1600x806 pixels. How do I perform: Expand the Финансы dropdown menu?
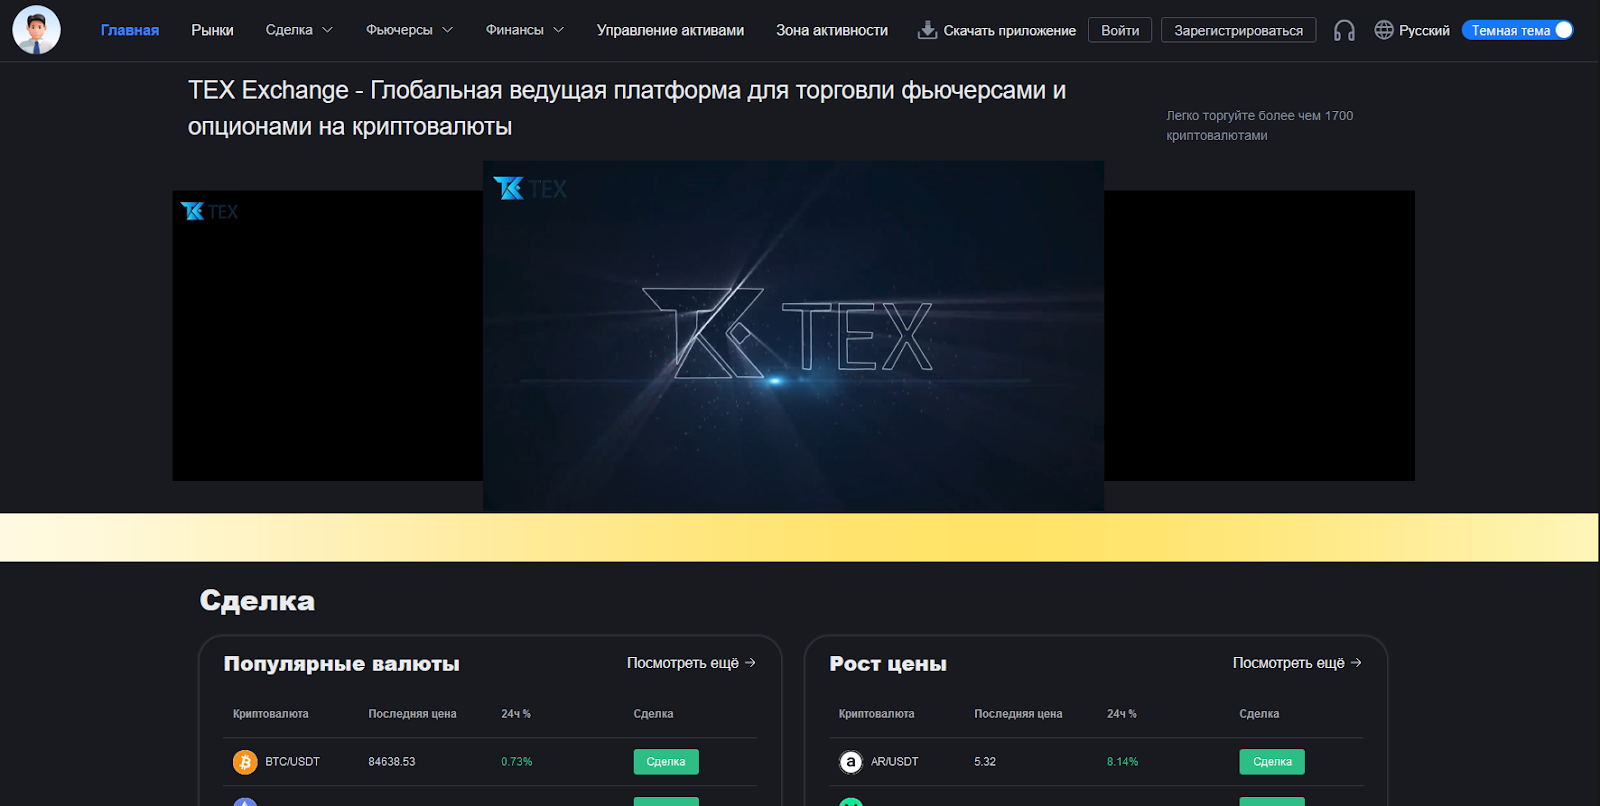coord(525,30)
